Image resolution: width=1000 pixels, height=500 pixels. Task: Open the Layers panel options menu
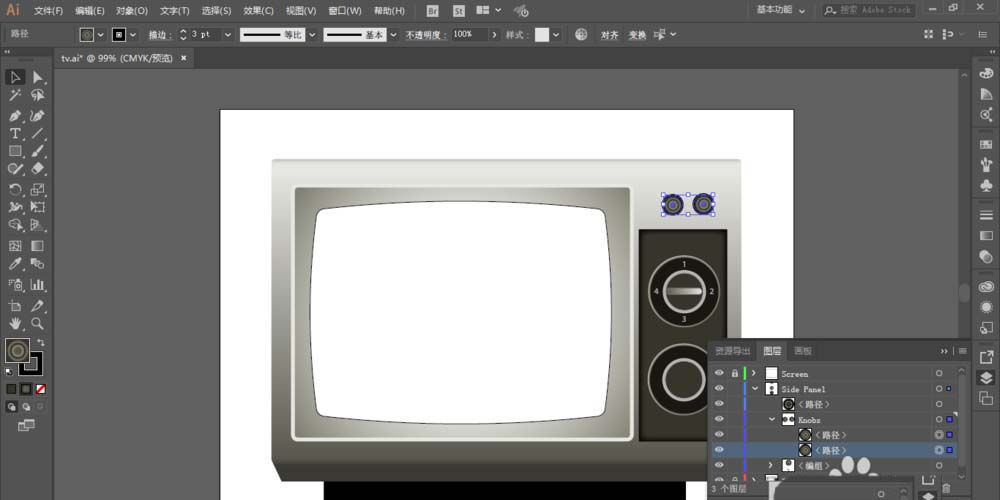tap(962, 351)
